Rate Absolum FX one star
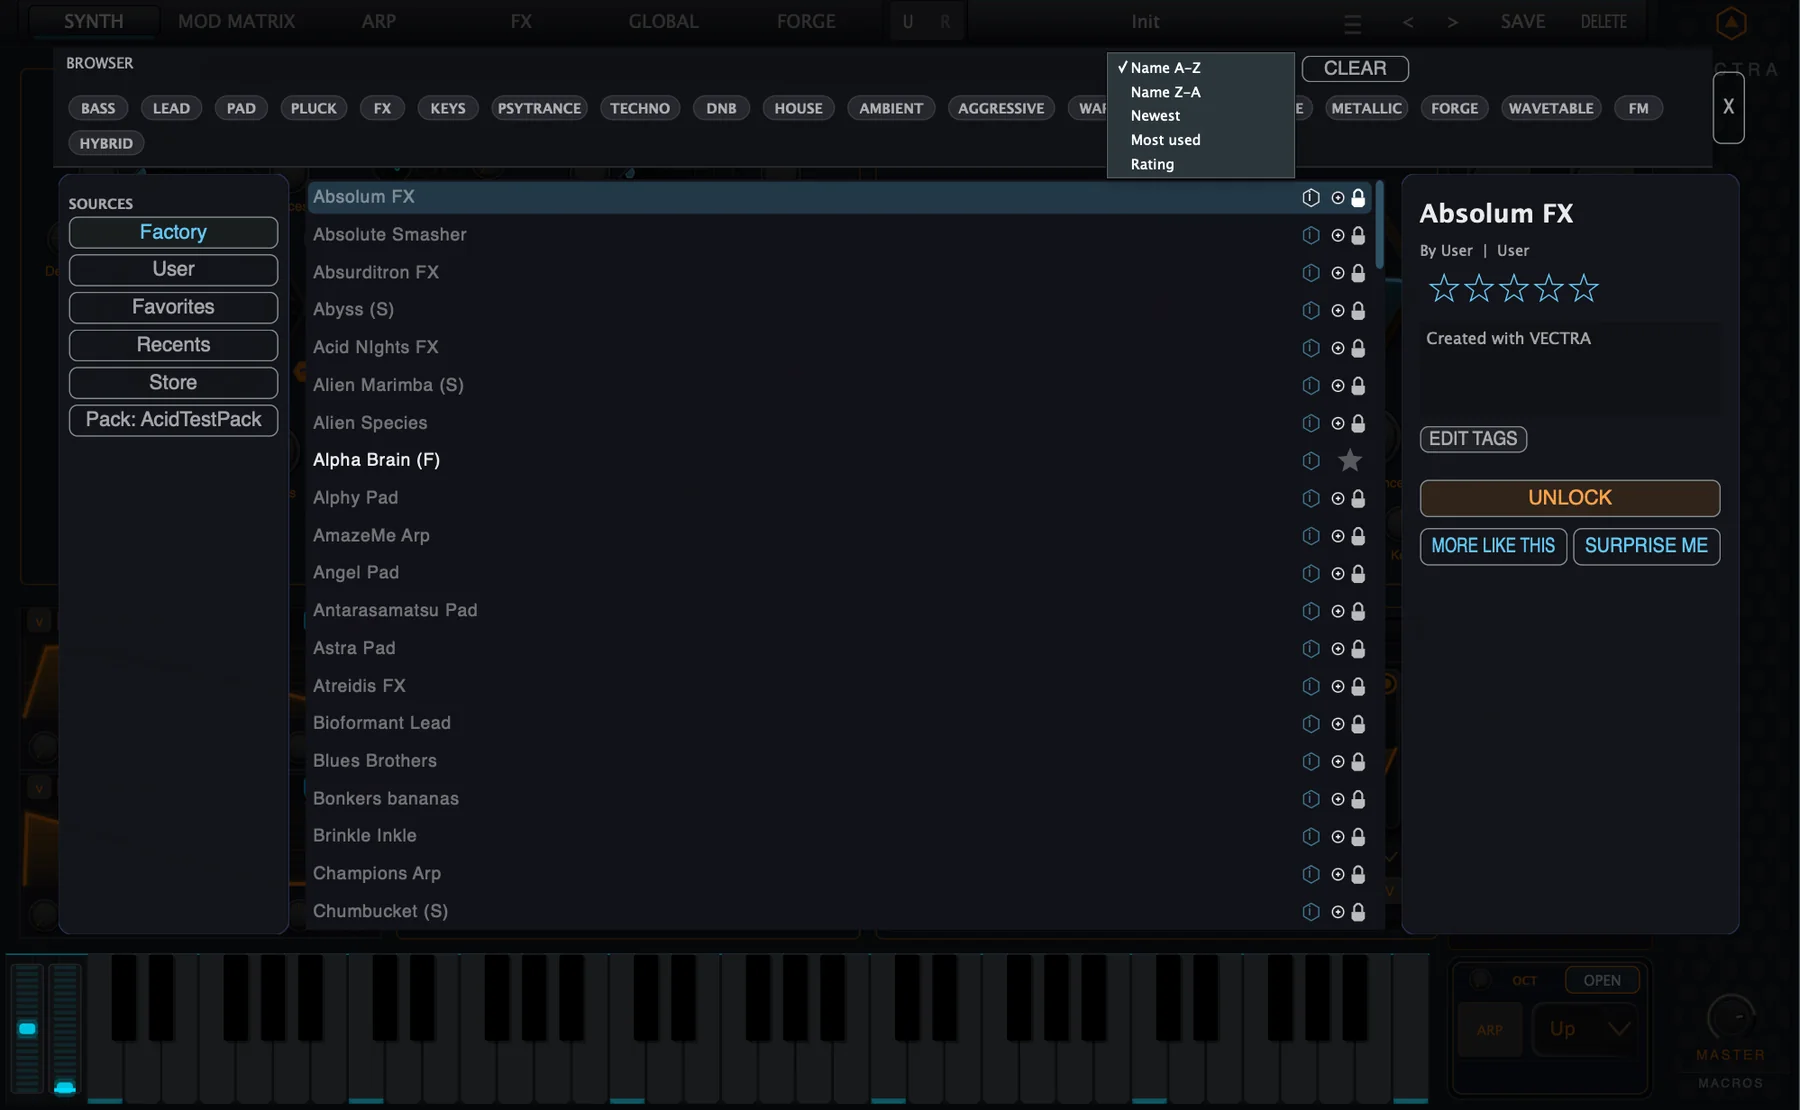The width and height of the screenshot is (1800, 1110). click(1444, 289)
